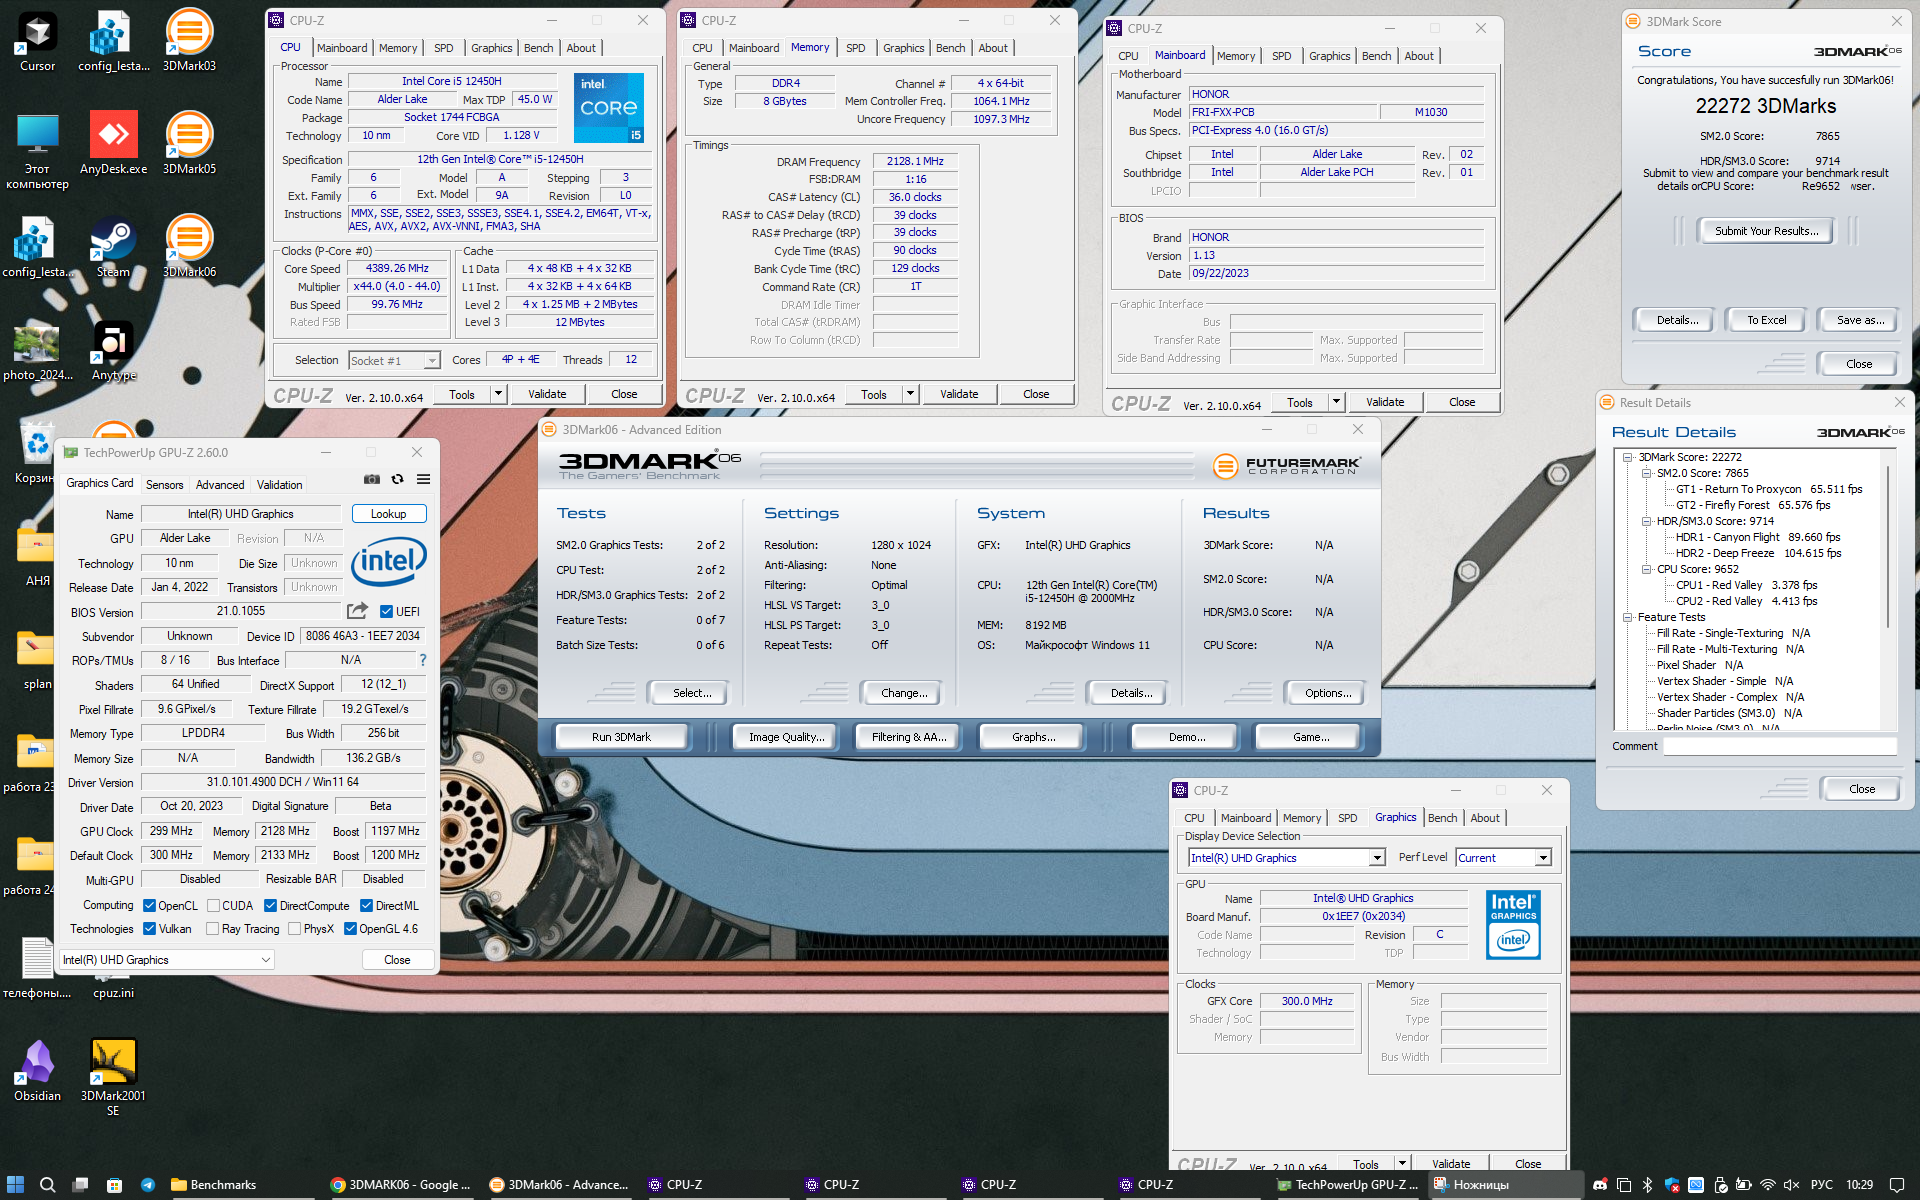
Task: Open SPD tab in CPU-Z Memory window
Action: click(855, 48)
